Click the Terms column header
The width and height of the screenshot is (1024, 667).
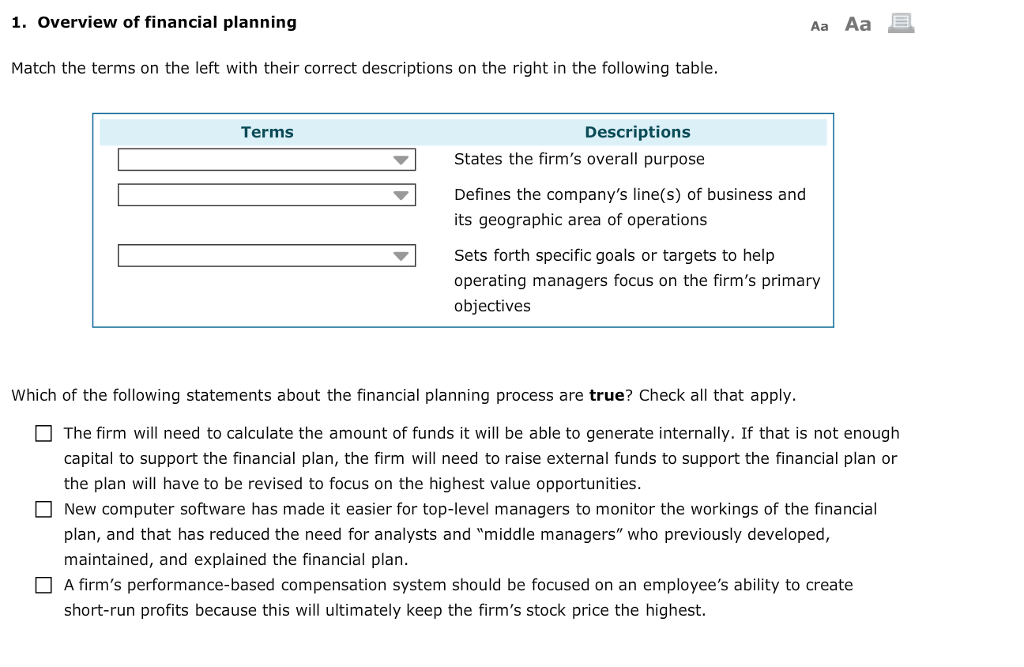click(x=266, y=131)
